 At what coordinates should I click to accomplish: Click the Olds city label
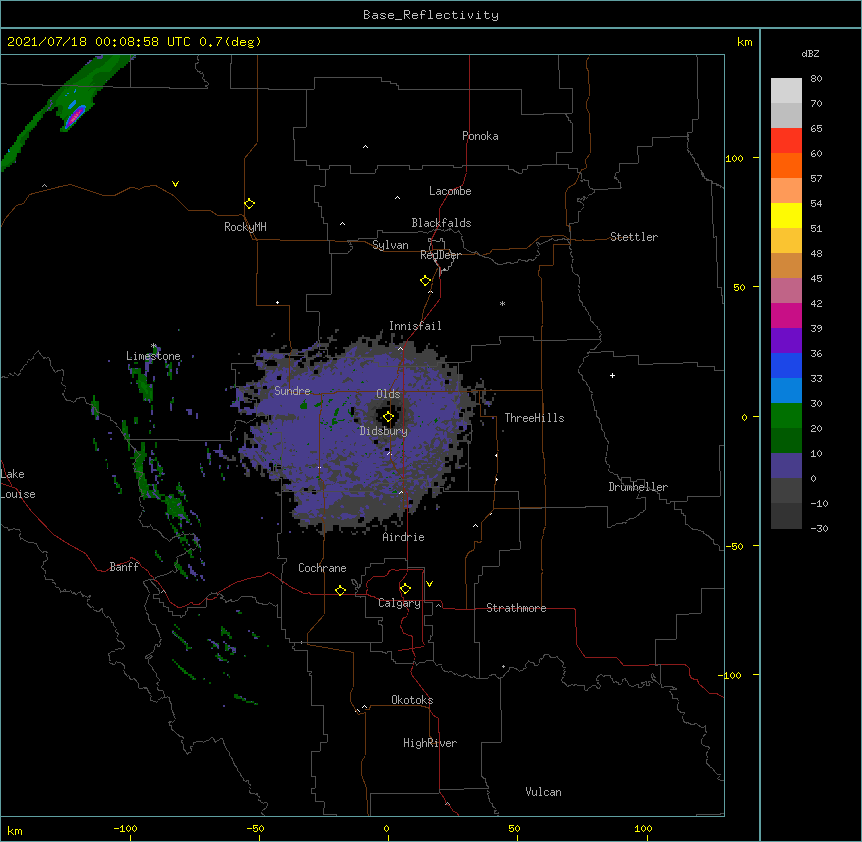pos(388,394)
